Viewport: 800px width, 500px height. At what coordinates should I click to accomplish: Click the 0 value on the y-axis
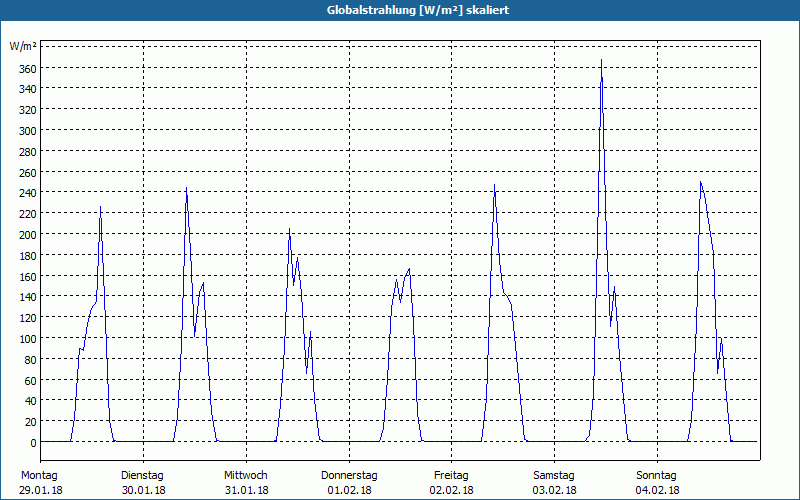pos(33,442)
